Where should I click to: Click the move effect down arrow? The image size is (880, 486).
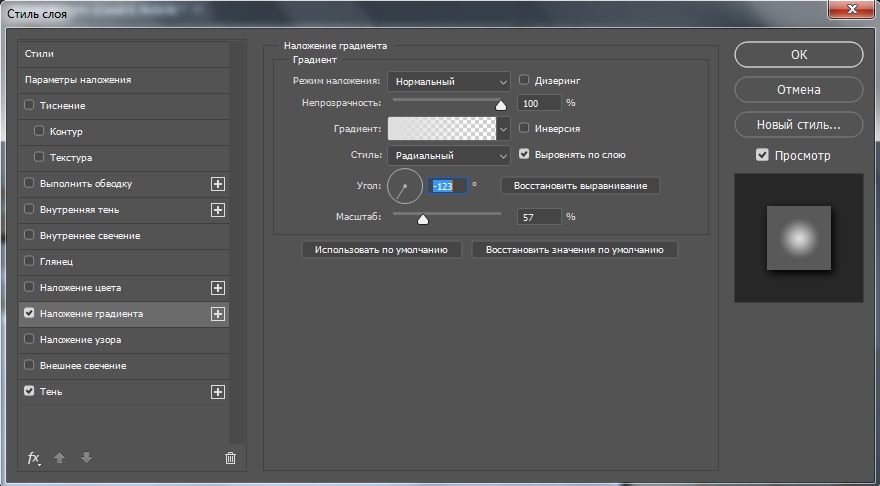click(86, 458)
